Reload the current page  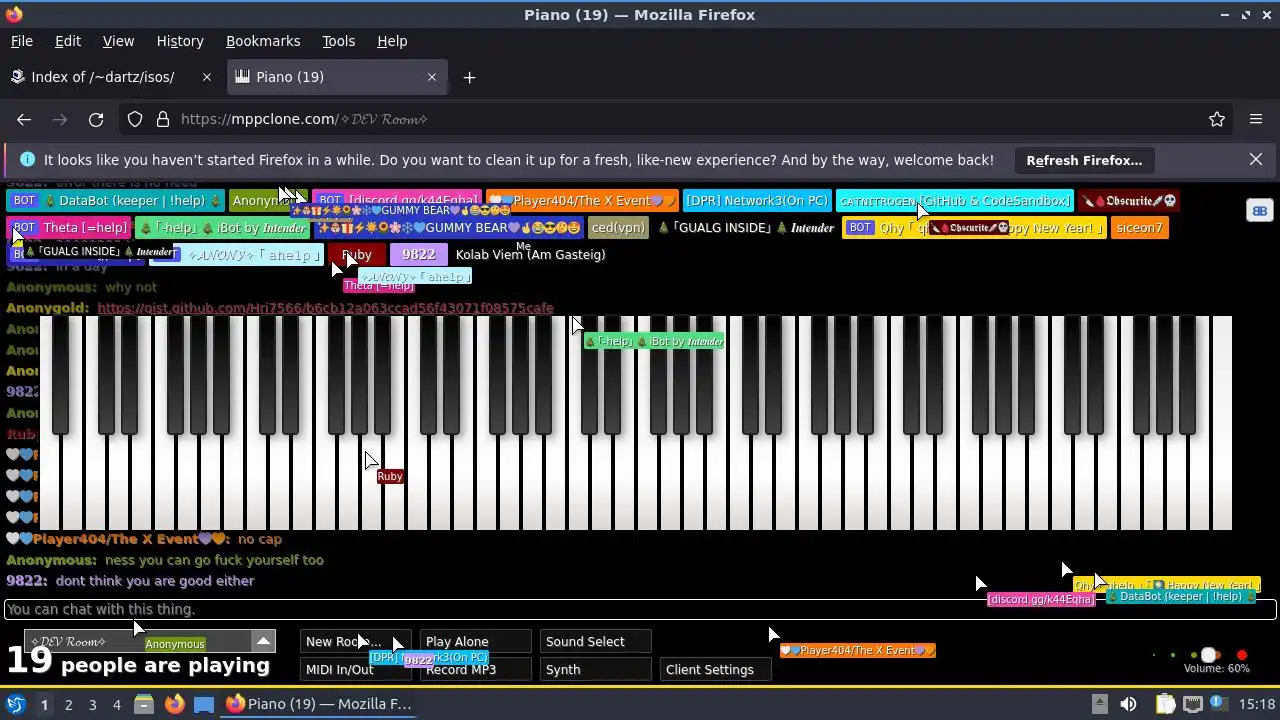(96, 119)
